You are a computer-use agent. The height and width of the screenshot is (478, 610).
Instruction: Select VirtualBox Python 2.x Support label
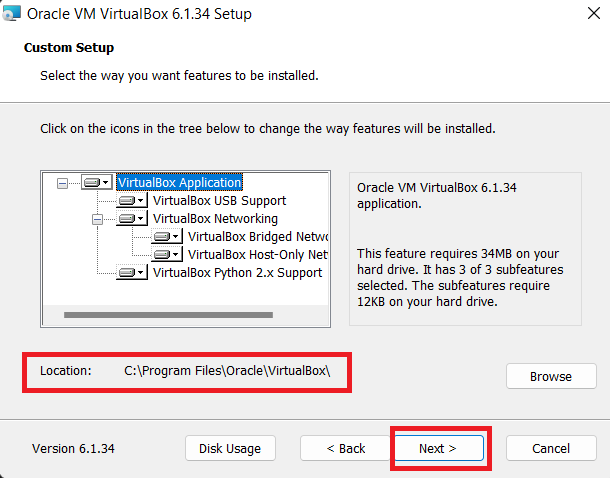tap(237, 273)
